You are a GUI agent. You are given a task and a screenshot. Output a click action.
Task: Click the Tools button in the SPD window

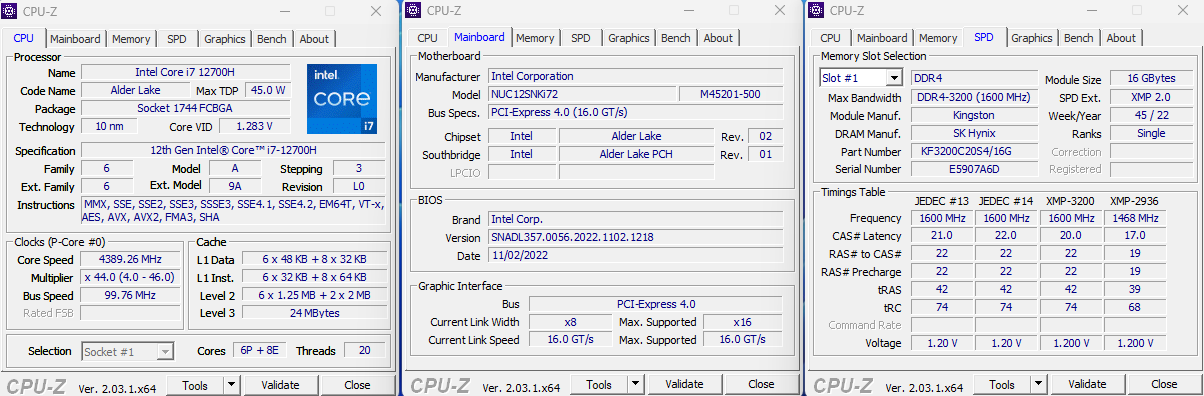click(1002, 384)
